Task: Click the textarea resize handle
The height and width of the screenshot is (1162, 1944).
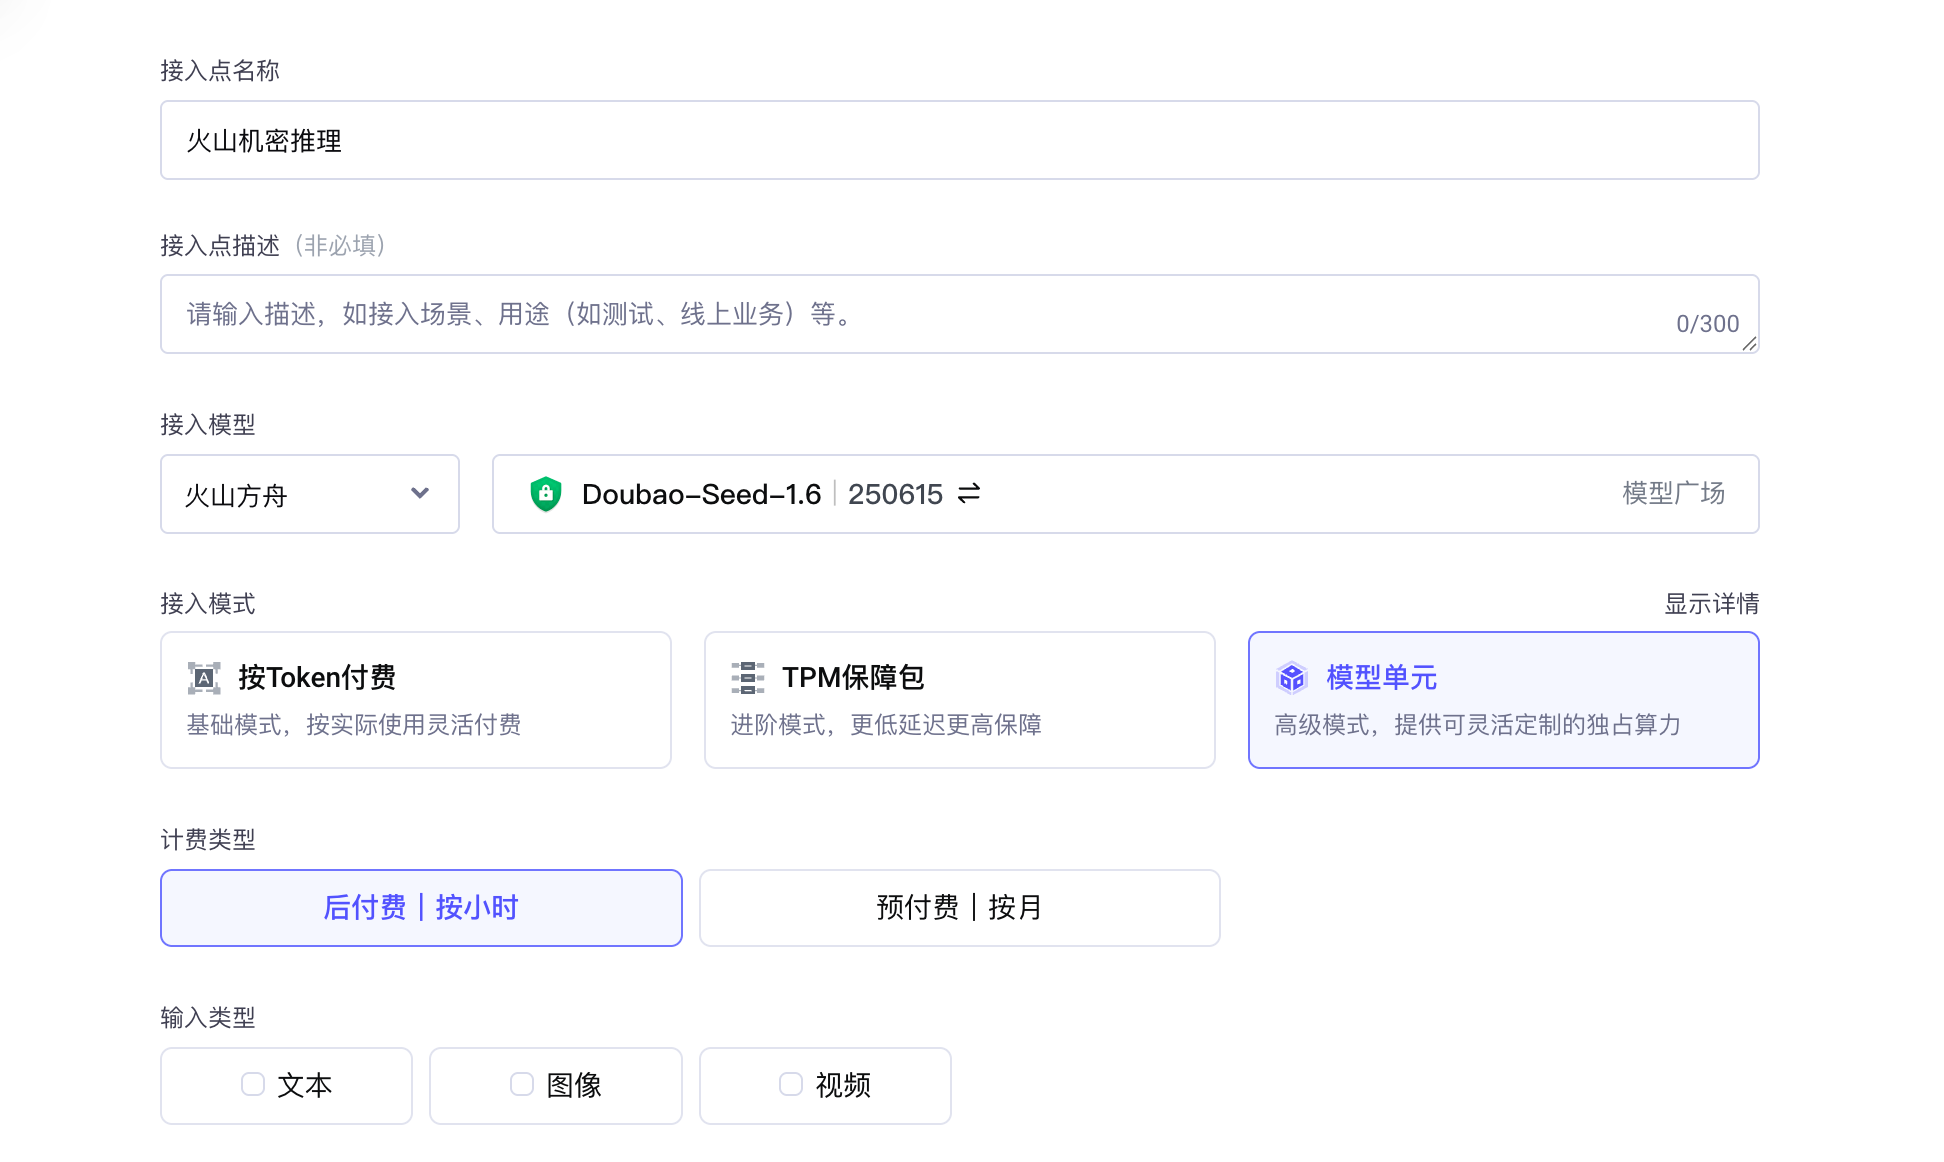Action: click(1749, 344)
